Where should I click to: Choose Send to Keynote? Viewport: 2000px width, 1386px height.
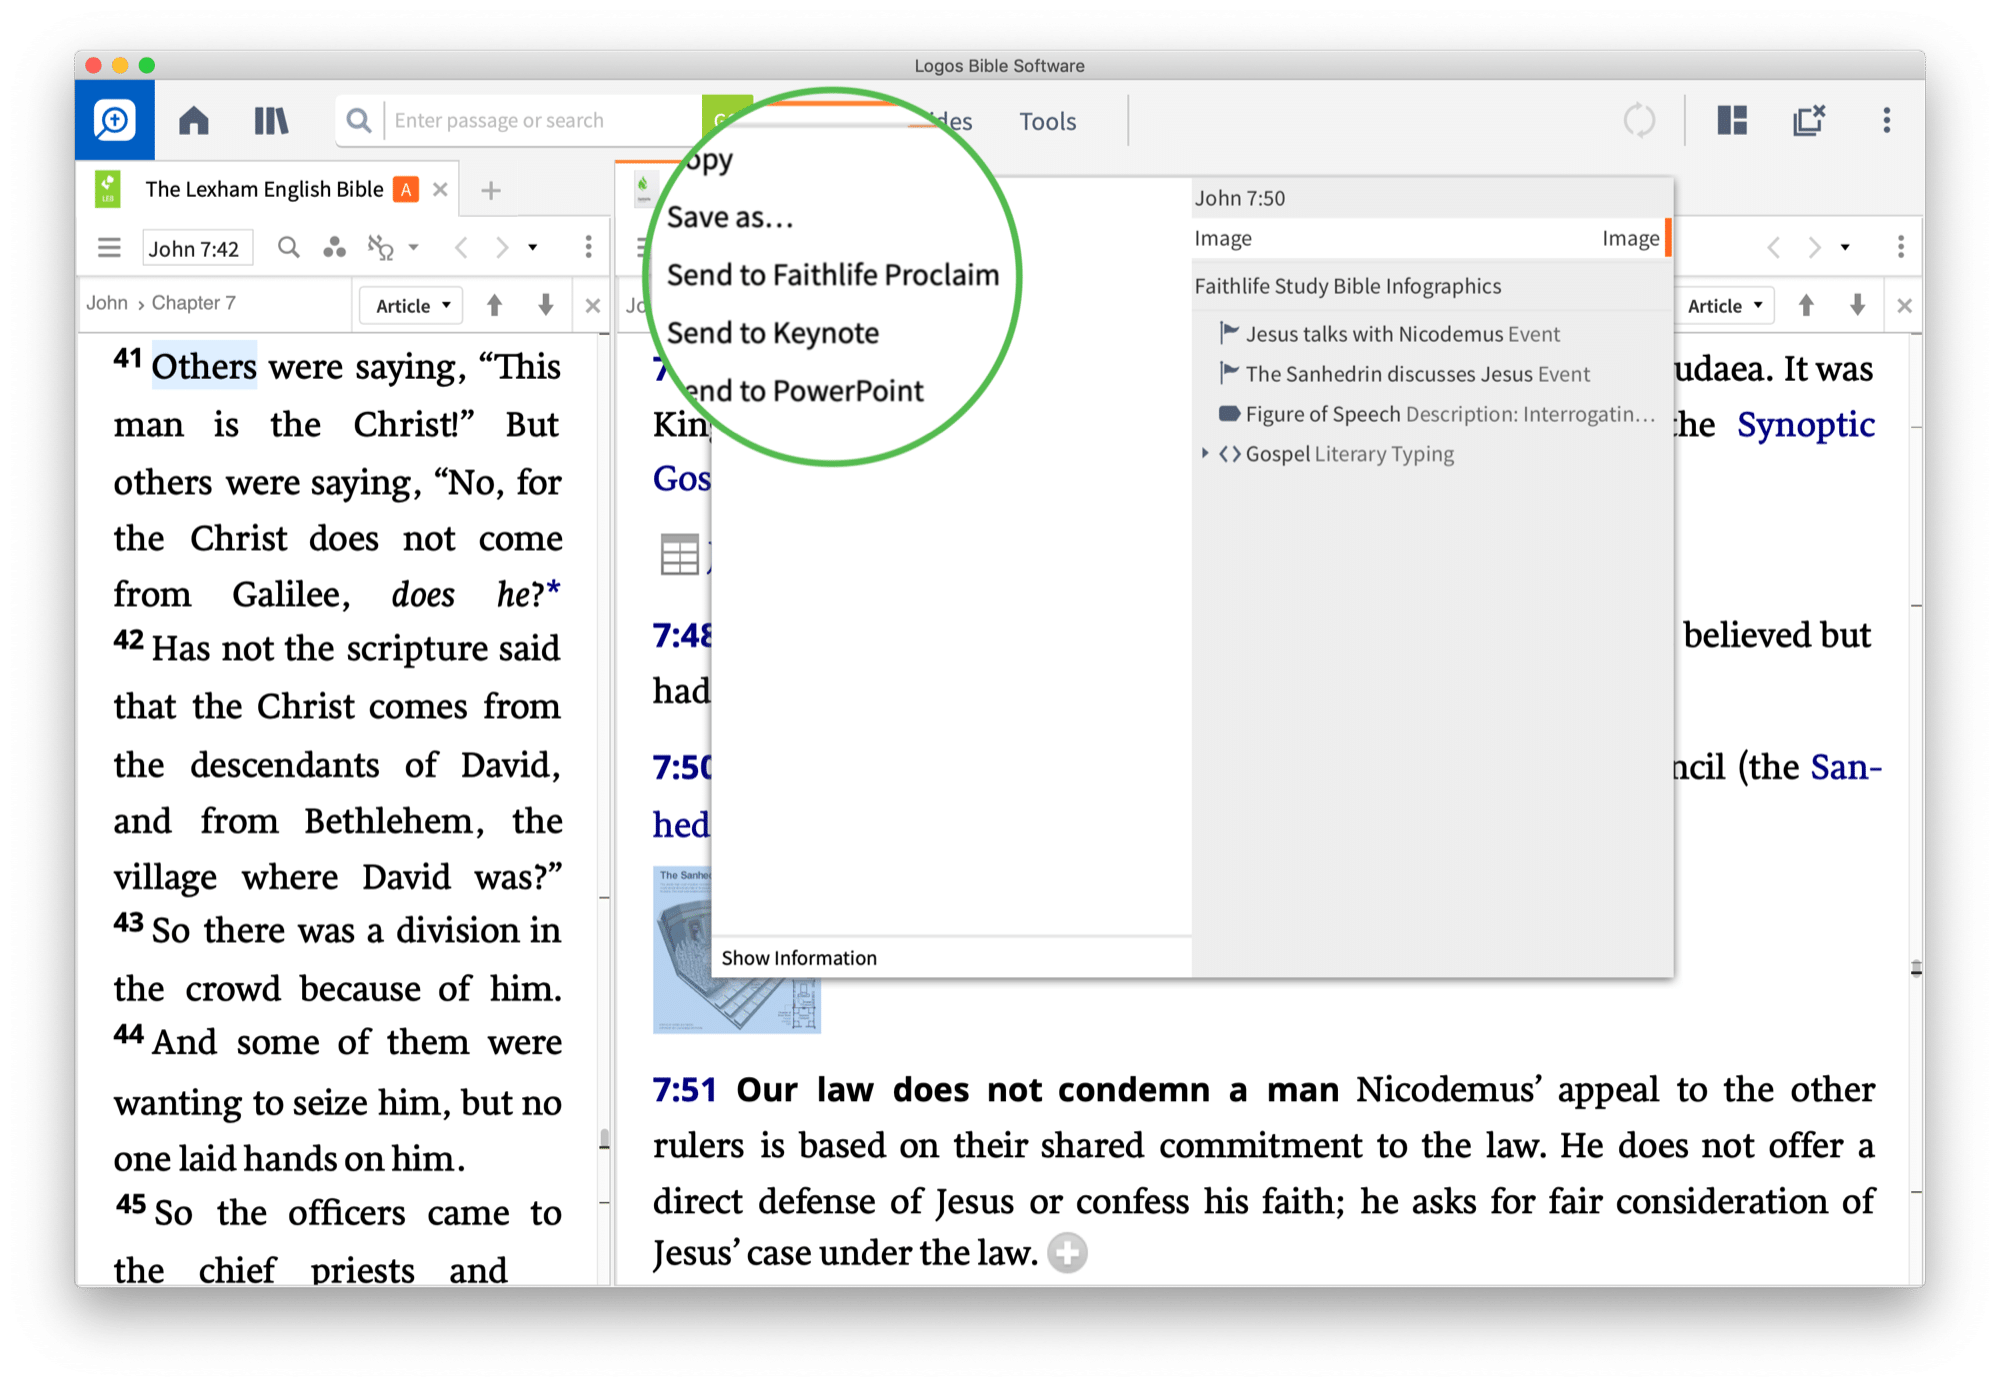(x=773, y=332)
